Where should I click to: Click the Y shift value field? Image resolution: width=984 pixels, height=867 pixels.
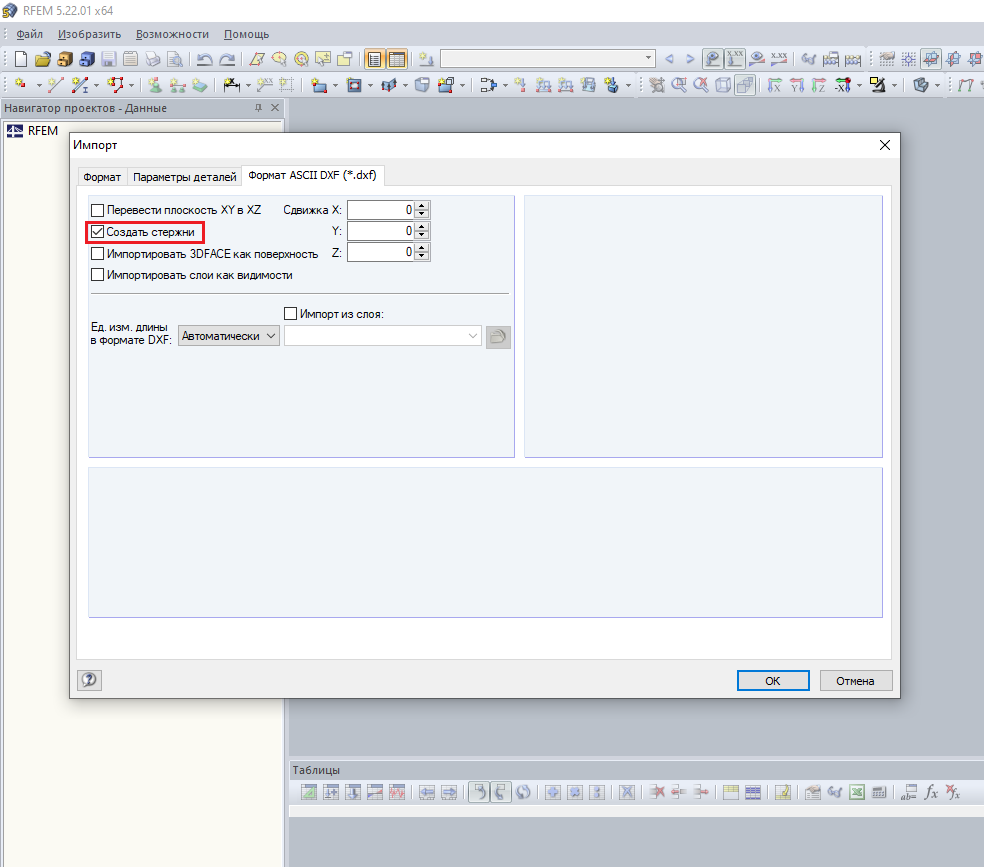tap(381, 231)
